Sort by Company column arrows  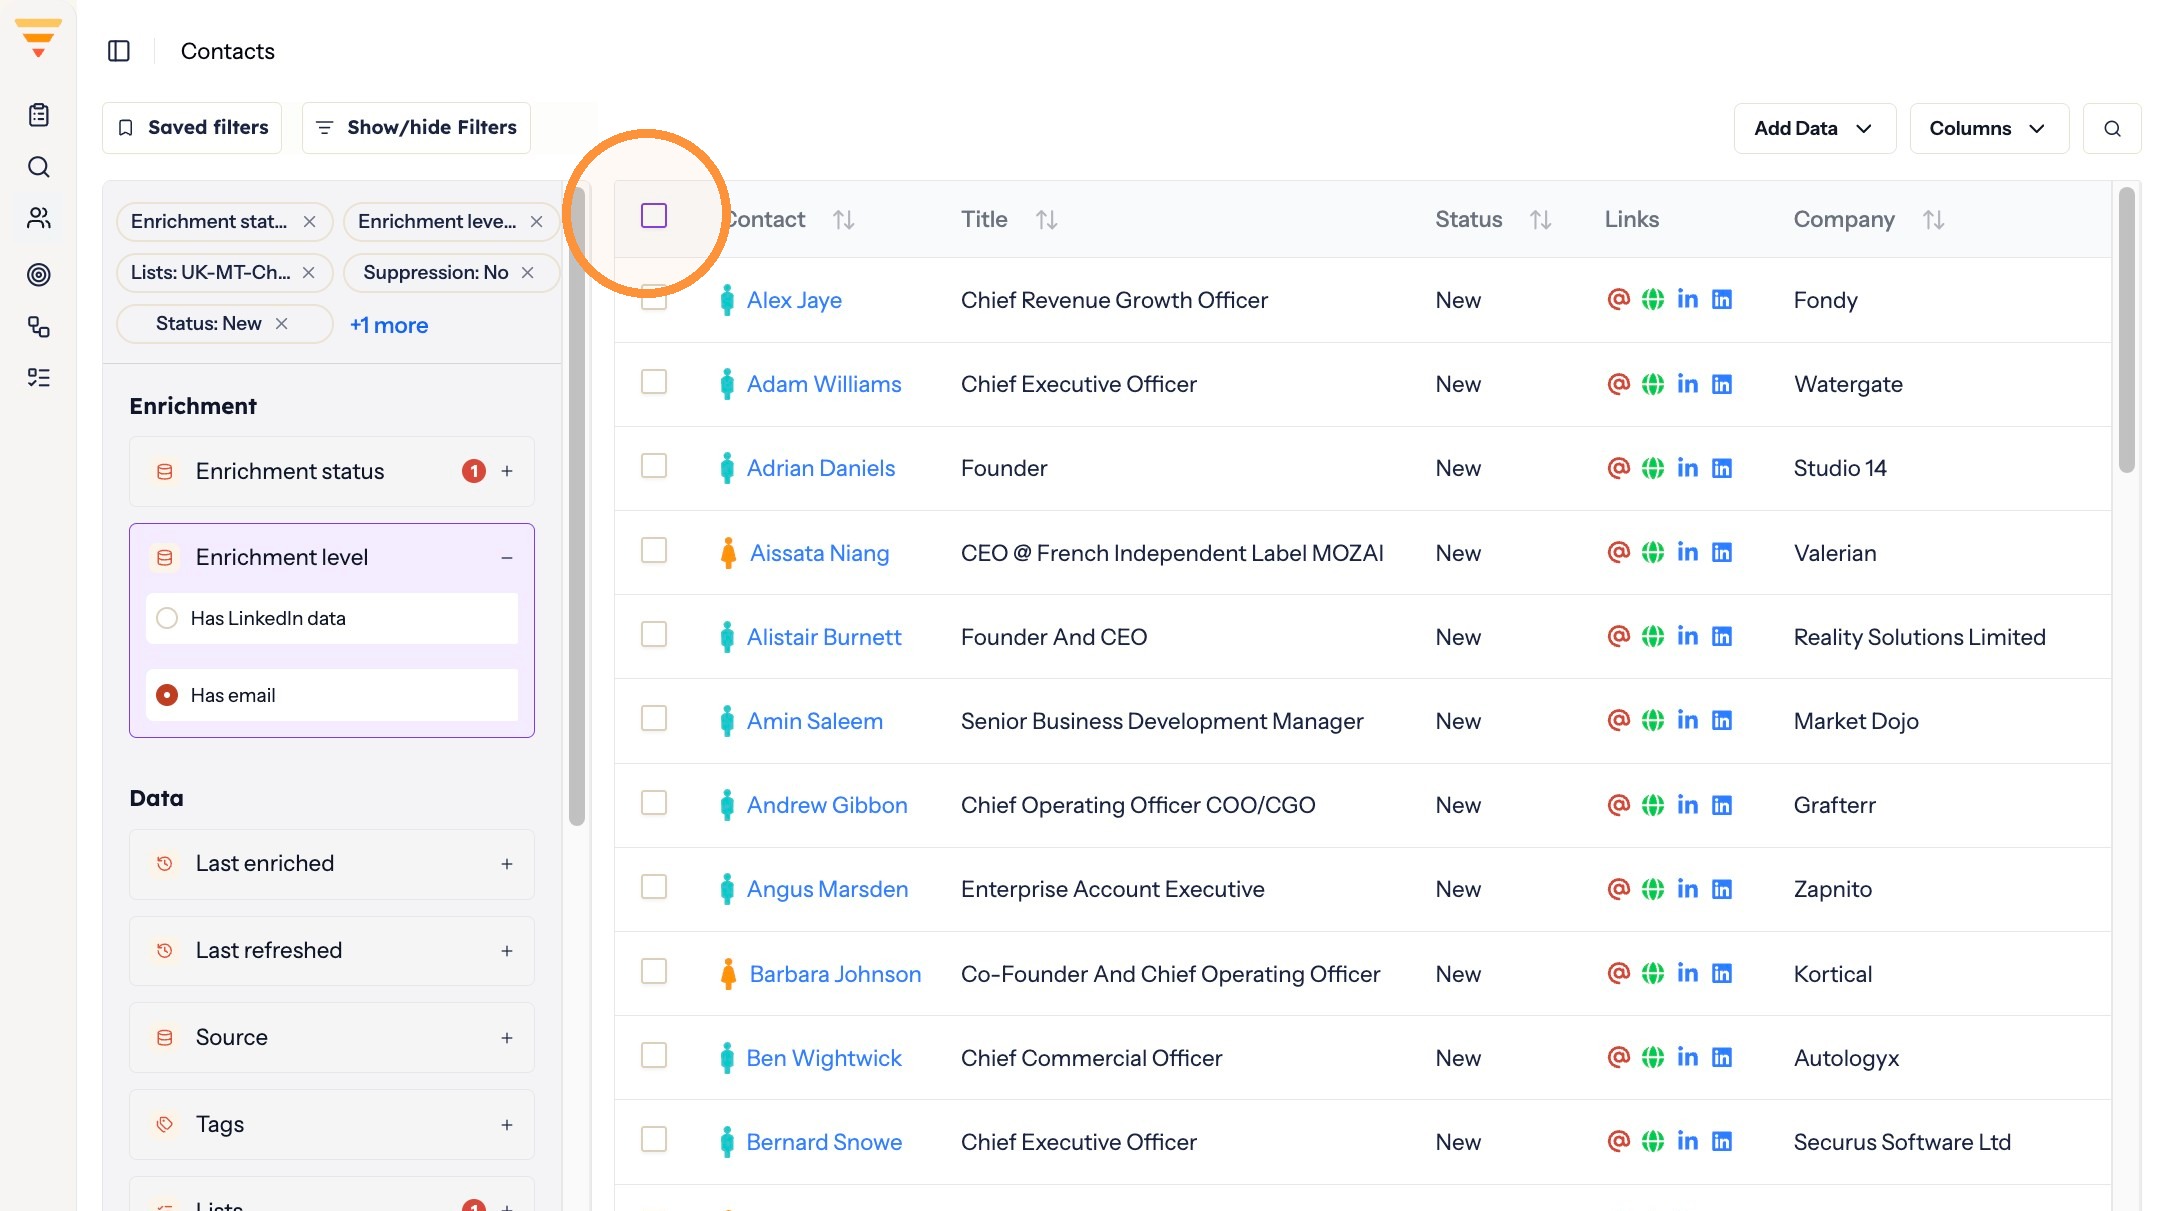coord(1934,220)
